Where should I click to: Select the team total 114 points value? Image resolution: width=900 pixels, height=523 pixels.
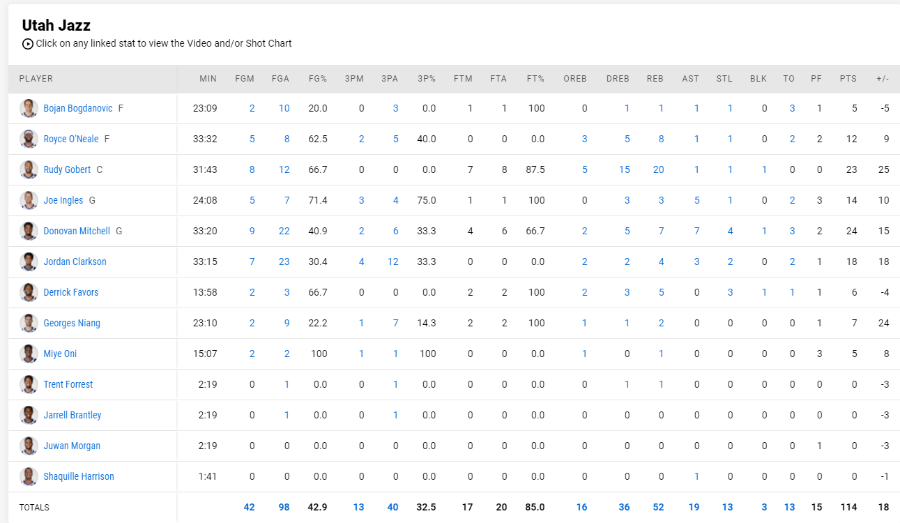coord(848,507)
